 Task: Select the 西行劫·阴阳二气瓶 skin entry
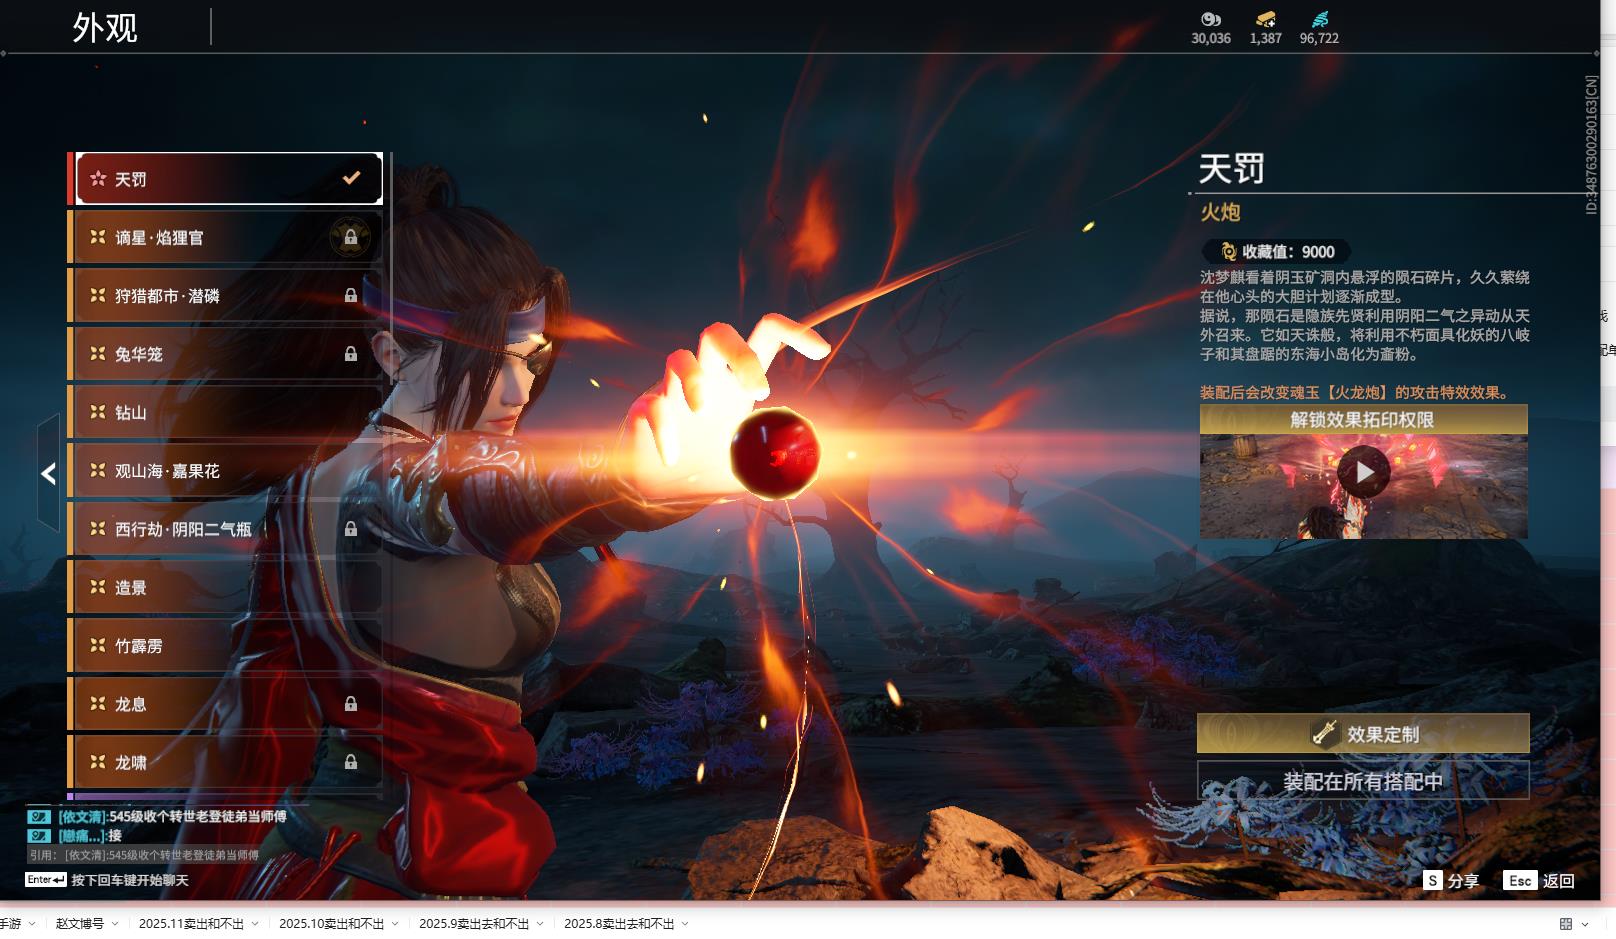[229, 528]
